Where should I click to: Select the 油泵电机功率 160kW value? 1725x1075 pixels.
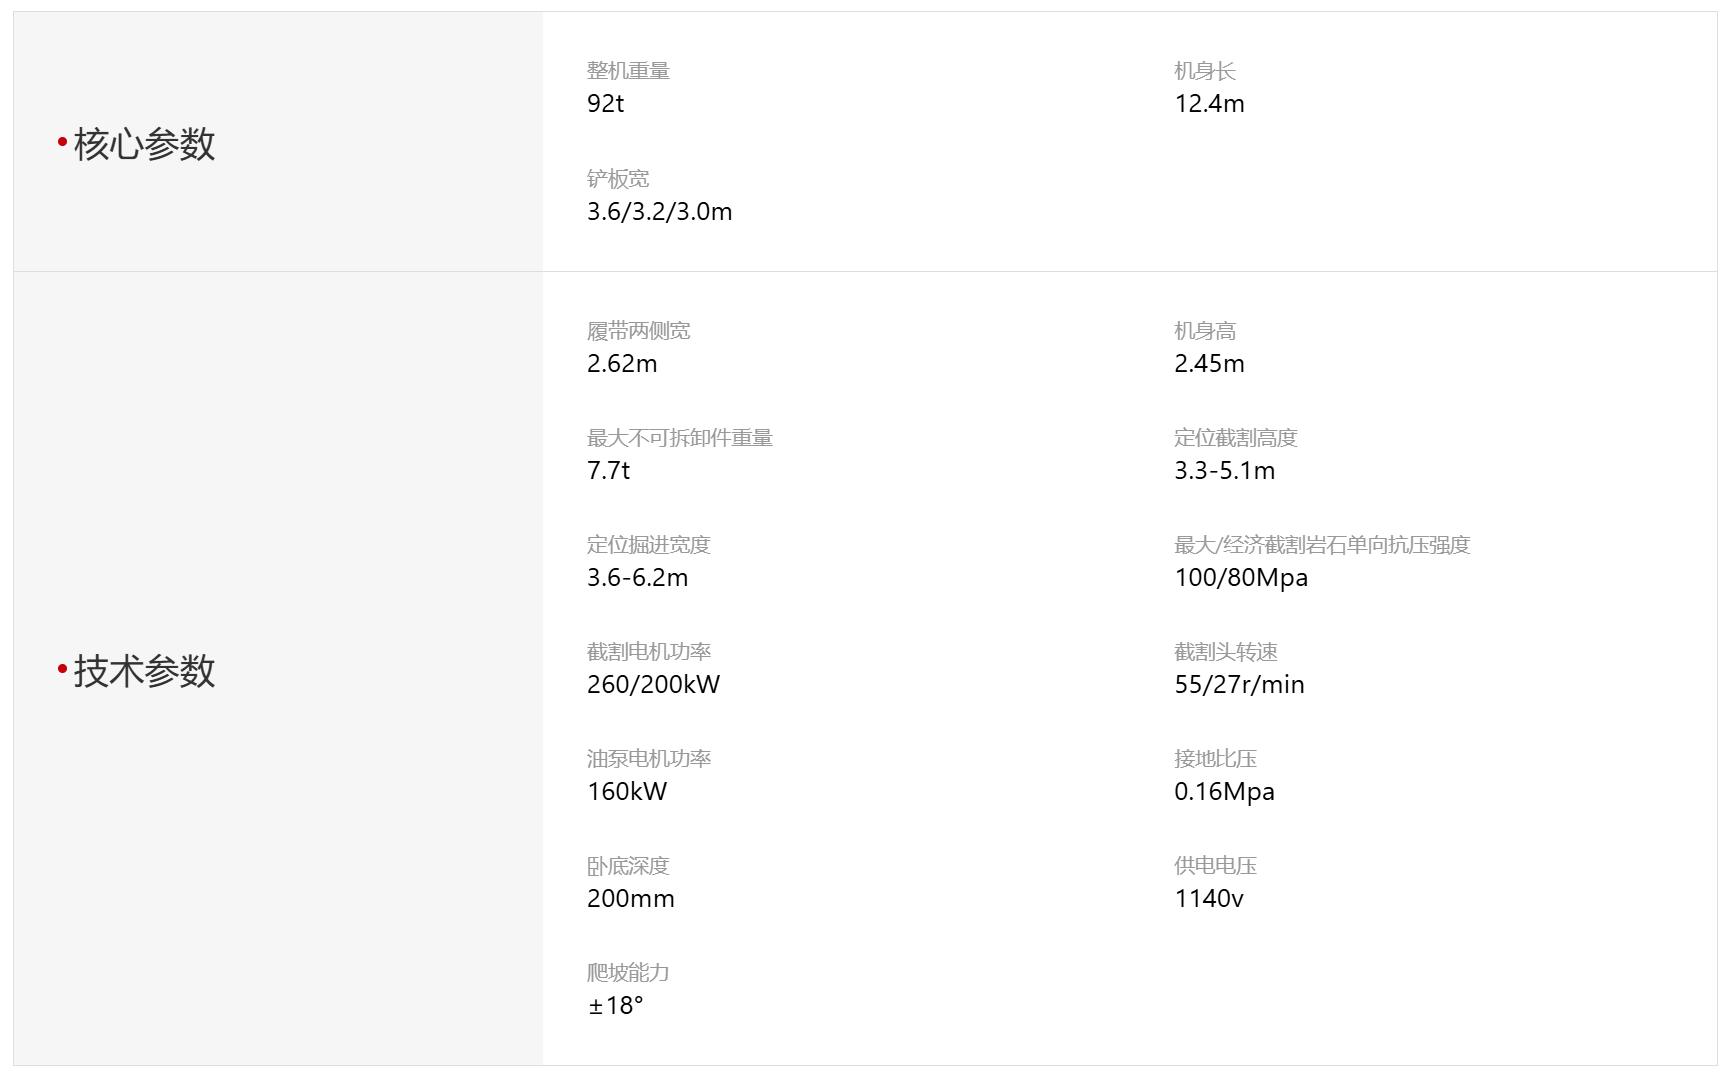click(627, 791)
